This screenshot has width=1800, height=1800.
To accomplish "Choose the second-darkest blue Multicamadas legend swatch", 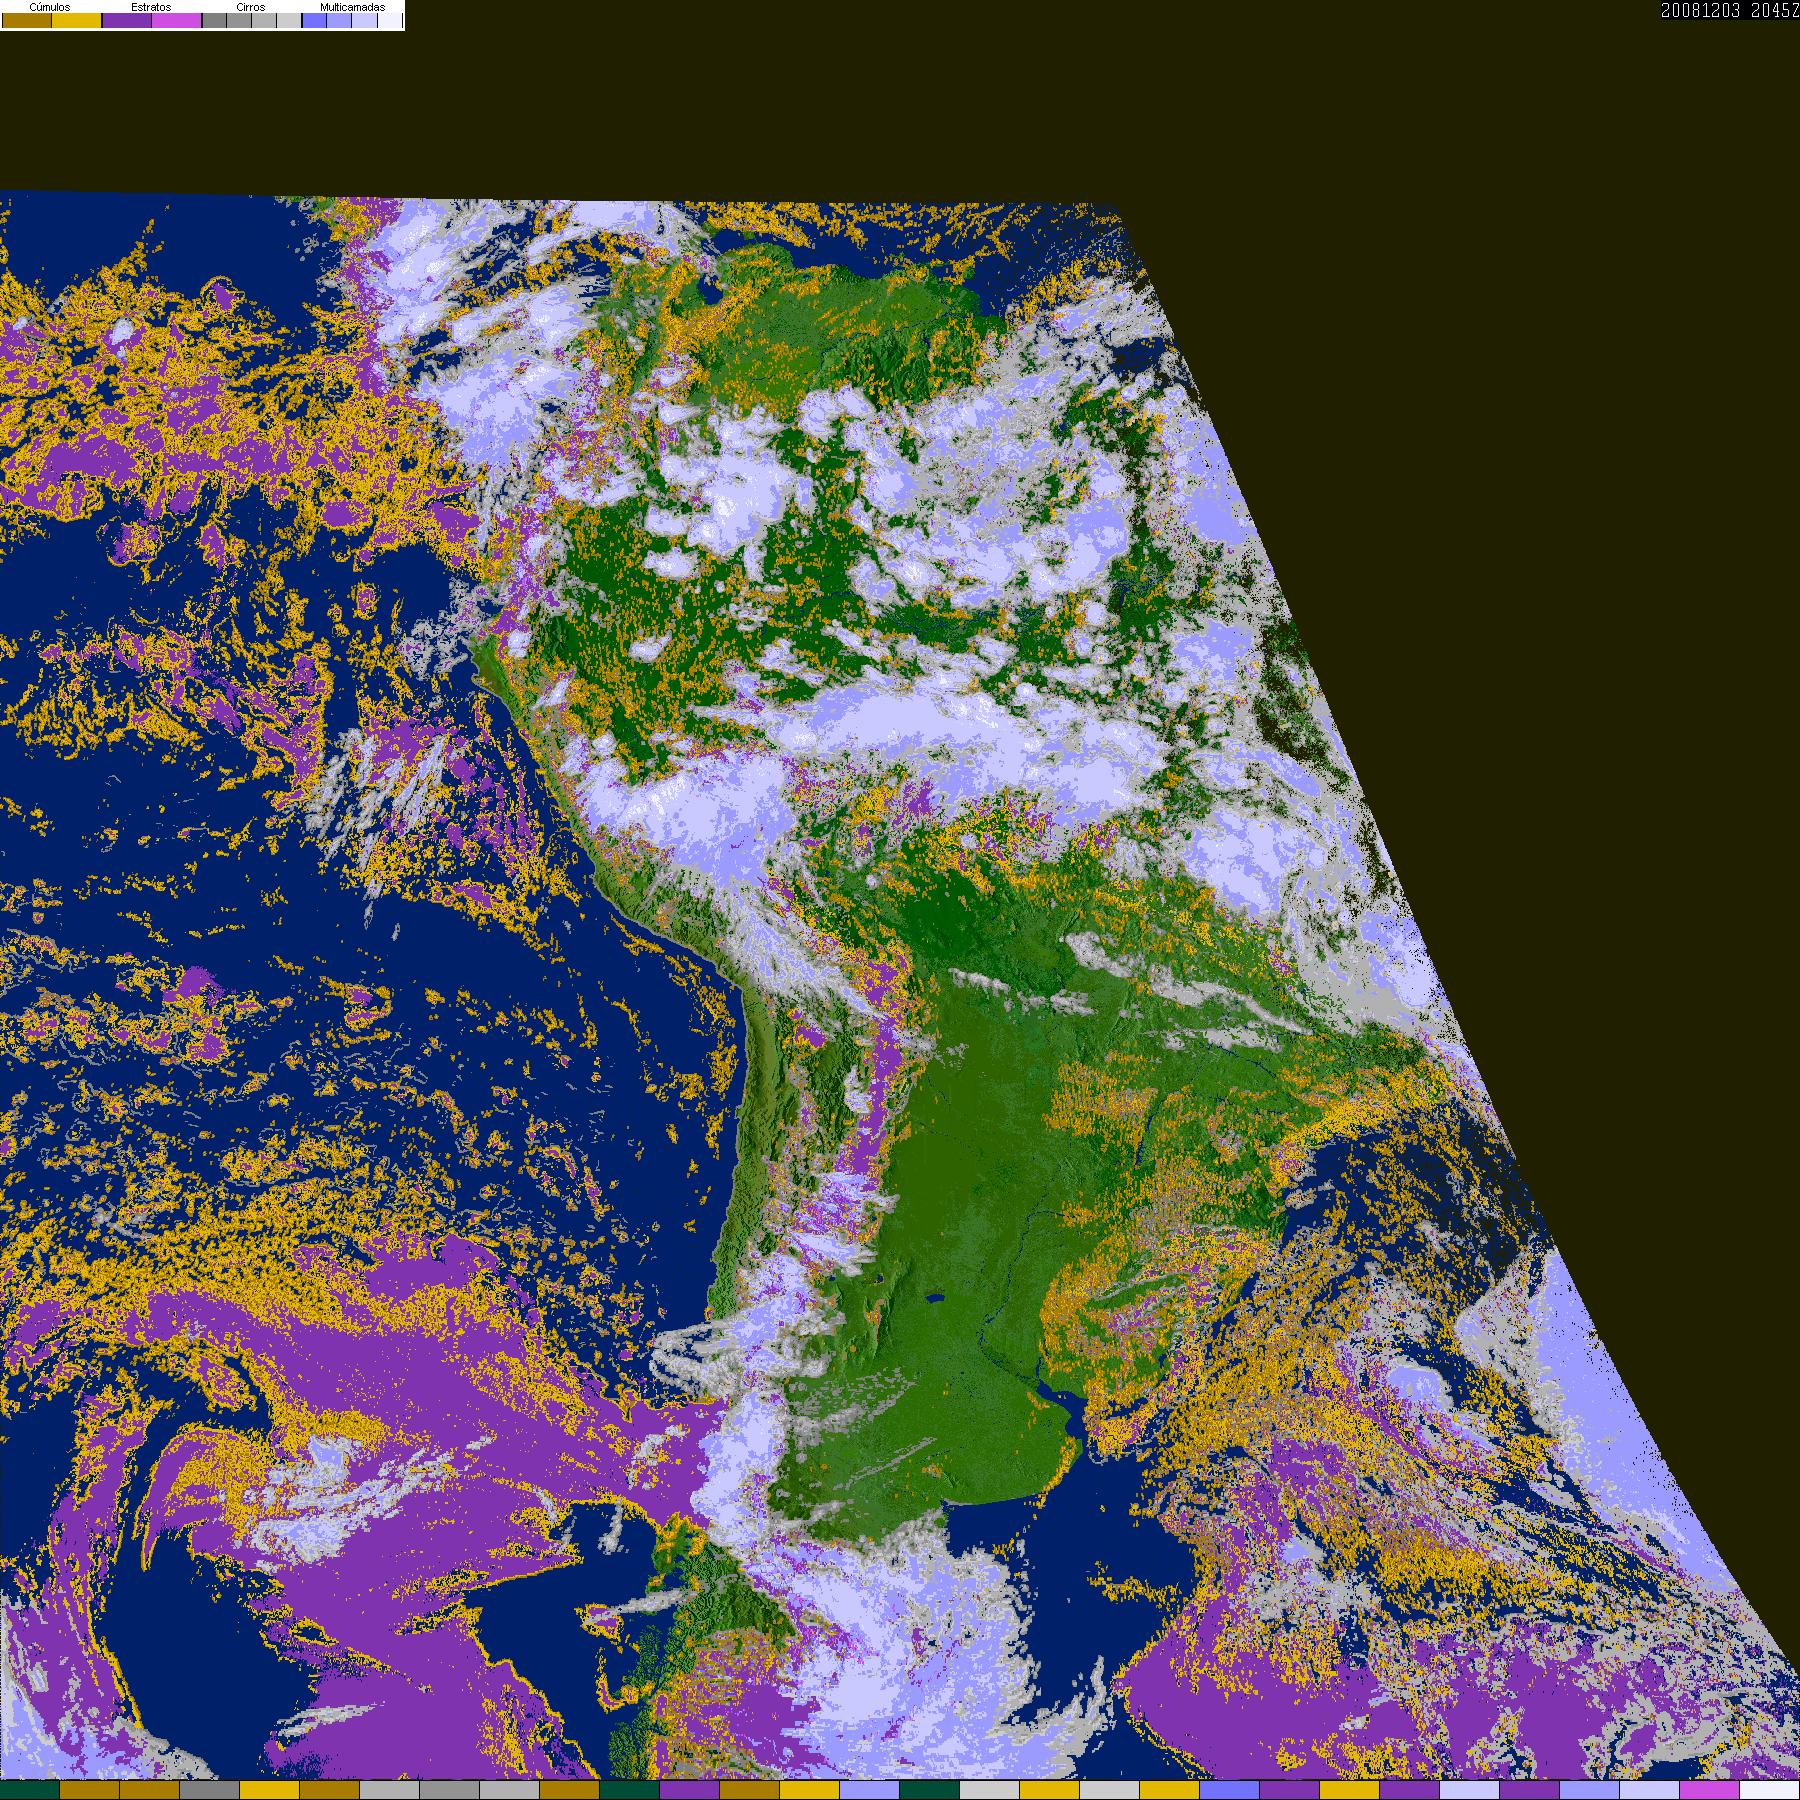I will [x=339, y=21].
